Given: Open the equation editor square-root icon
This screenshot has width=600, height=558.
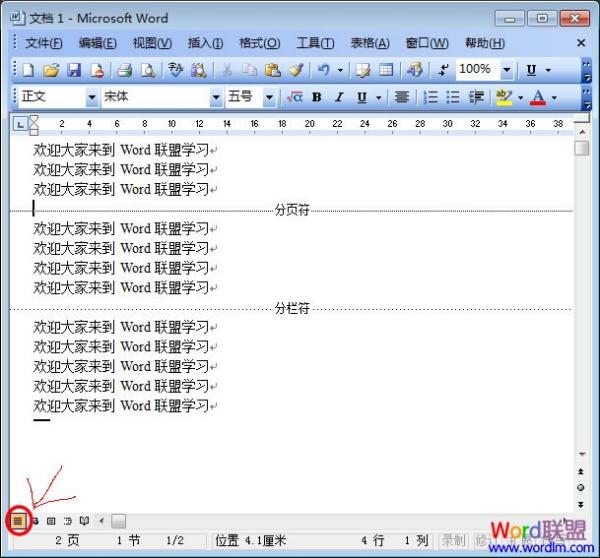Looking at the screenshot, I should click(x=295, y=97).
